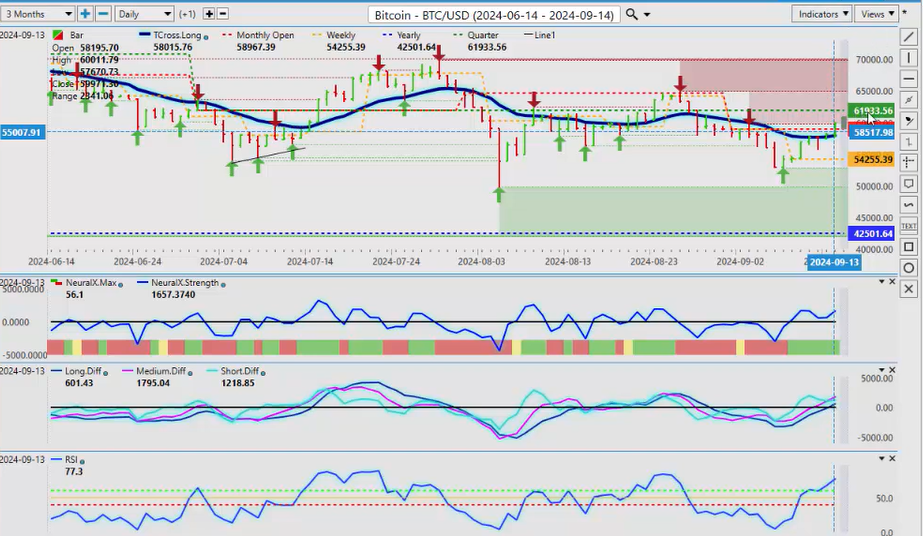Open the NeuralX panel options arrow
This screenshot has height=536, width=923.
[882, 282]
